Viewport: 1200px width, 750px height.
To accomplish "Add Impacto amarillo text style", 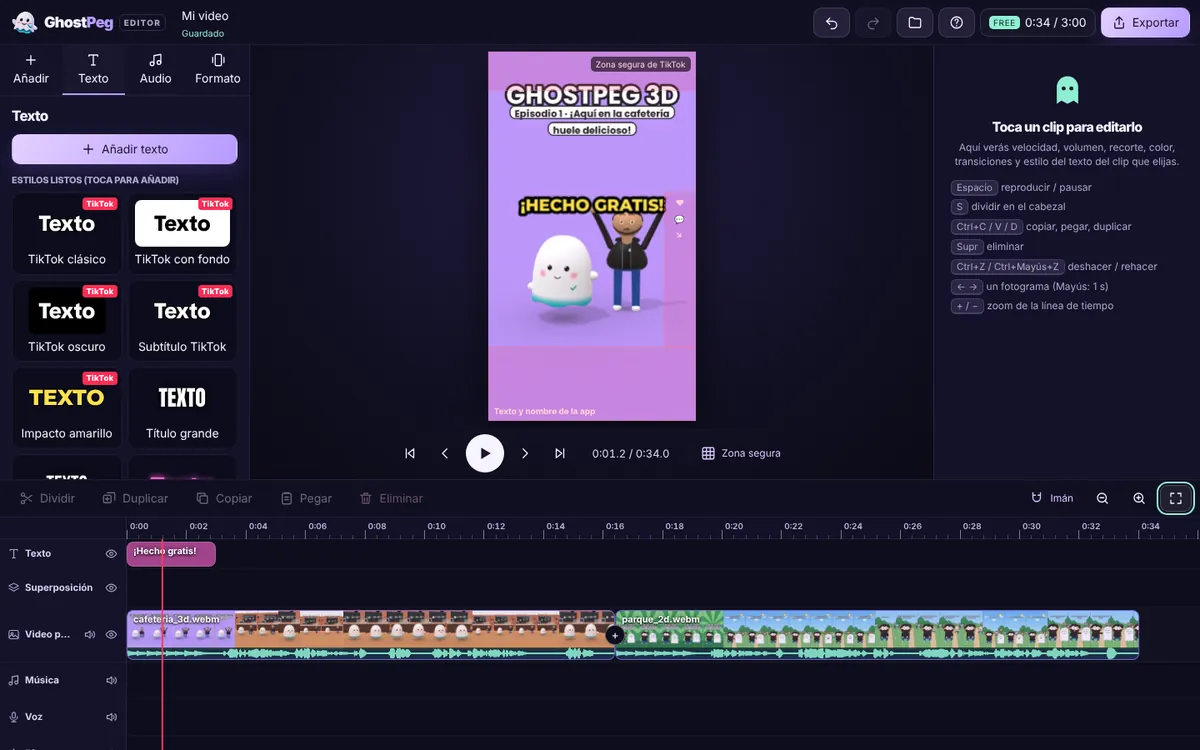I will 67,408.
